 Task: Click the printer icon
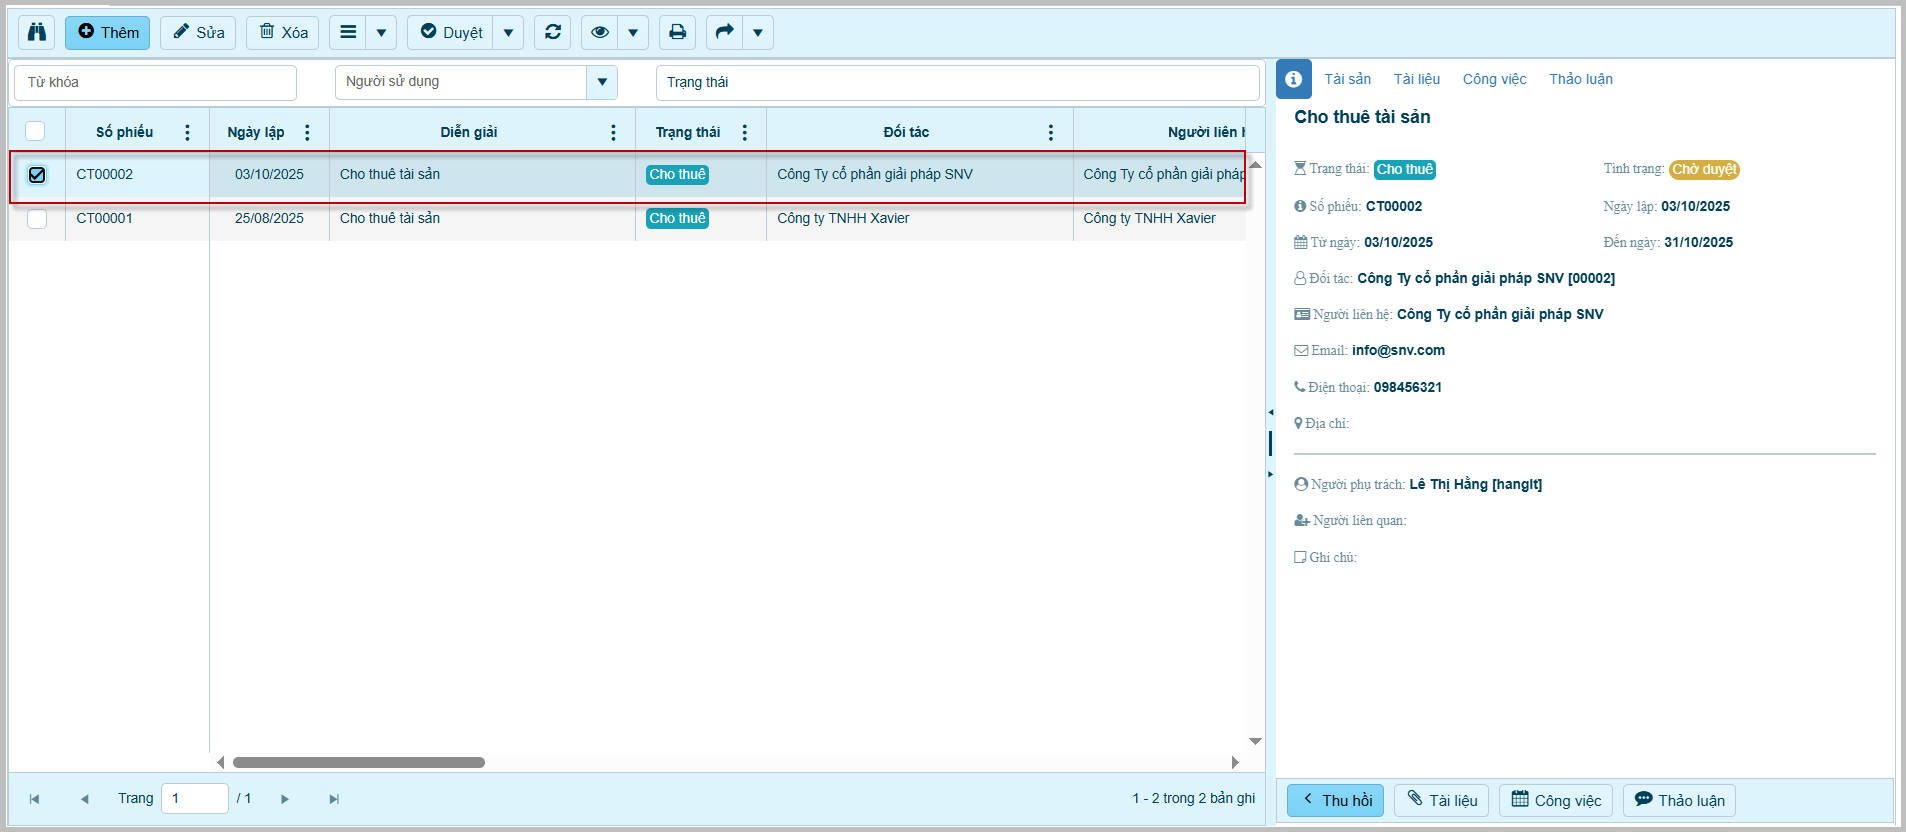coord(677,32)
